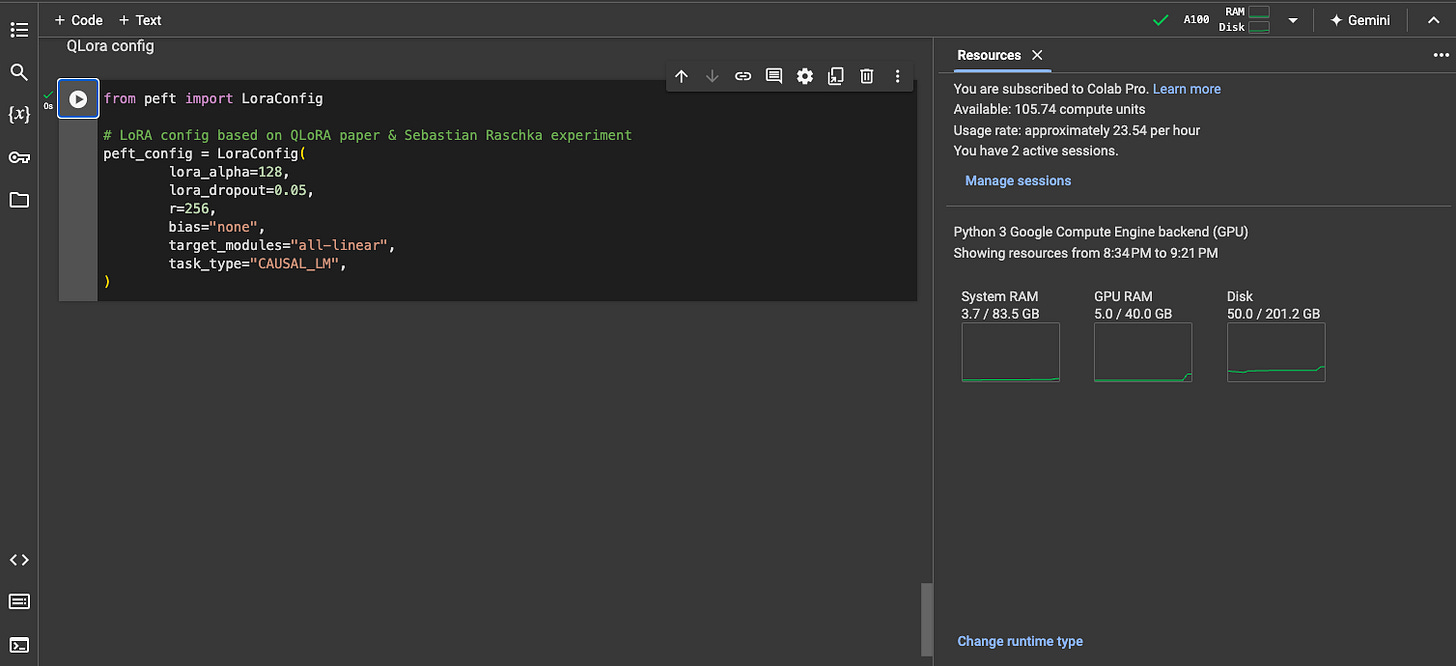Copy link to cell icon
The height and width of the screenshot is (666, 1456).
[743, 76]
